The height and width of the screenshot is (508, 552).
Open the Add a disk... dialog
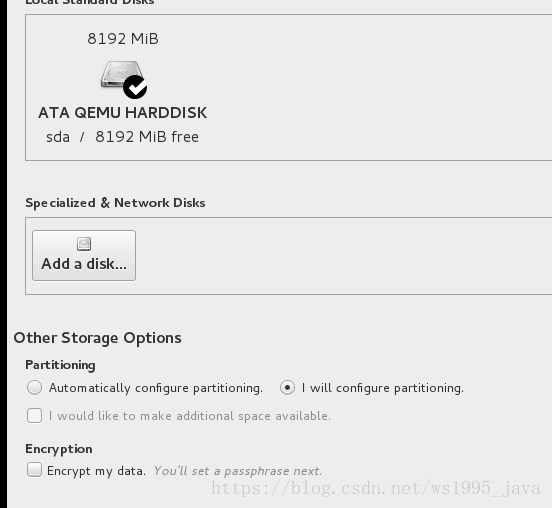pos(84,256)
